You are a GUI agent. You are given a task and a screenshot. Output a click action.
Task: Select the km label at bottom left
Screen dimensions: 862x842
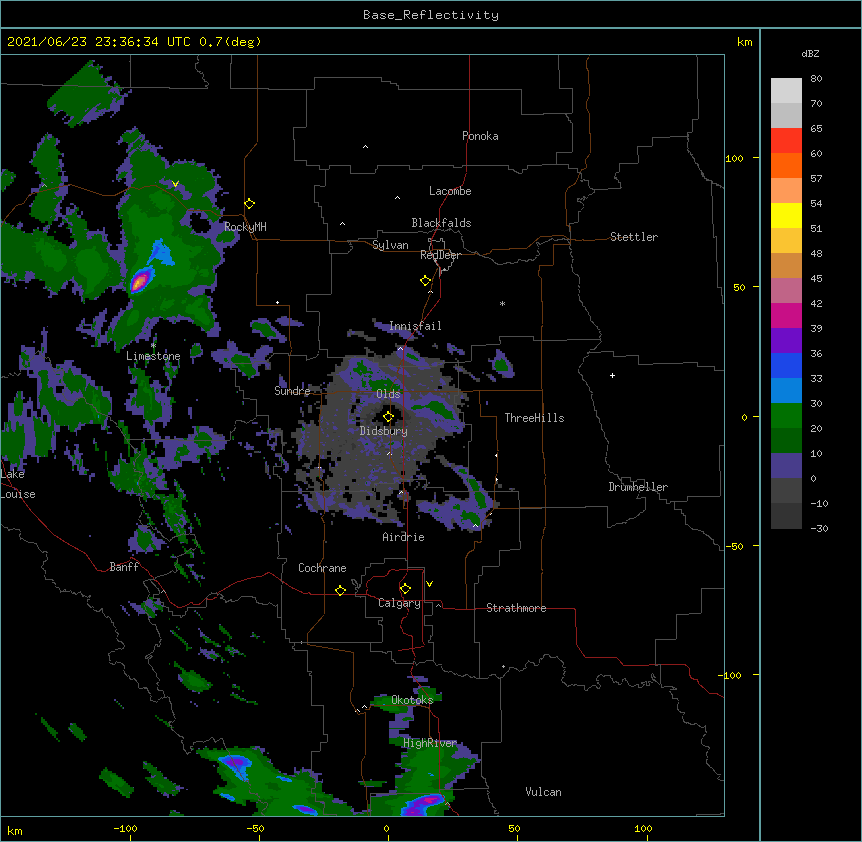click(15, 830)
